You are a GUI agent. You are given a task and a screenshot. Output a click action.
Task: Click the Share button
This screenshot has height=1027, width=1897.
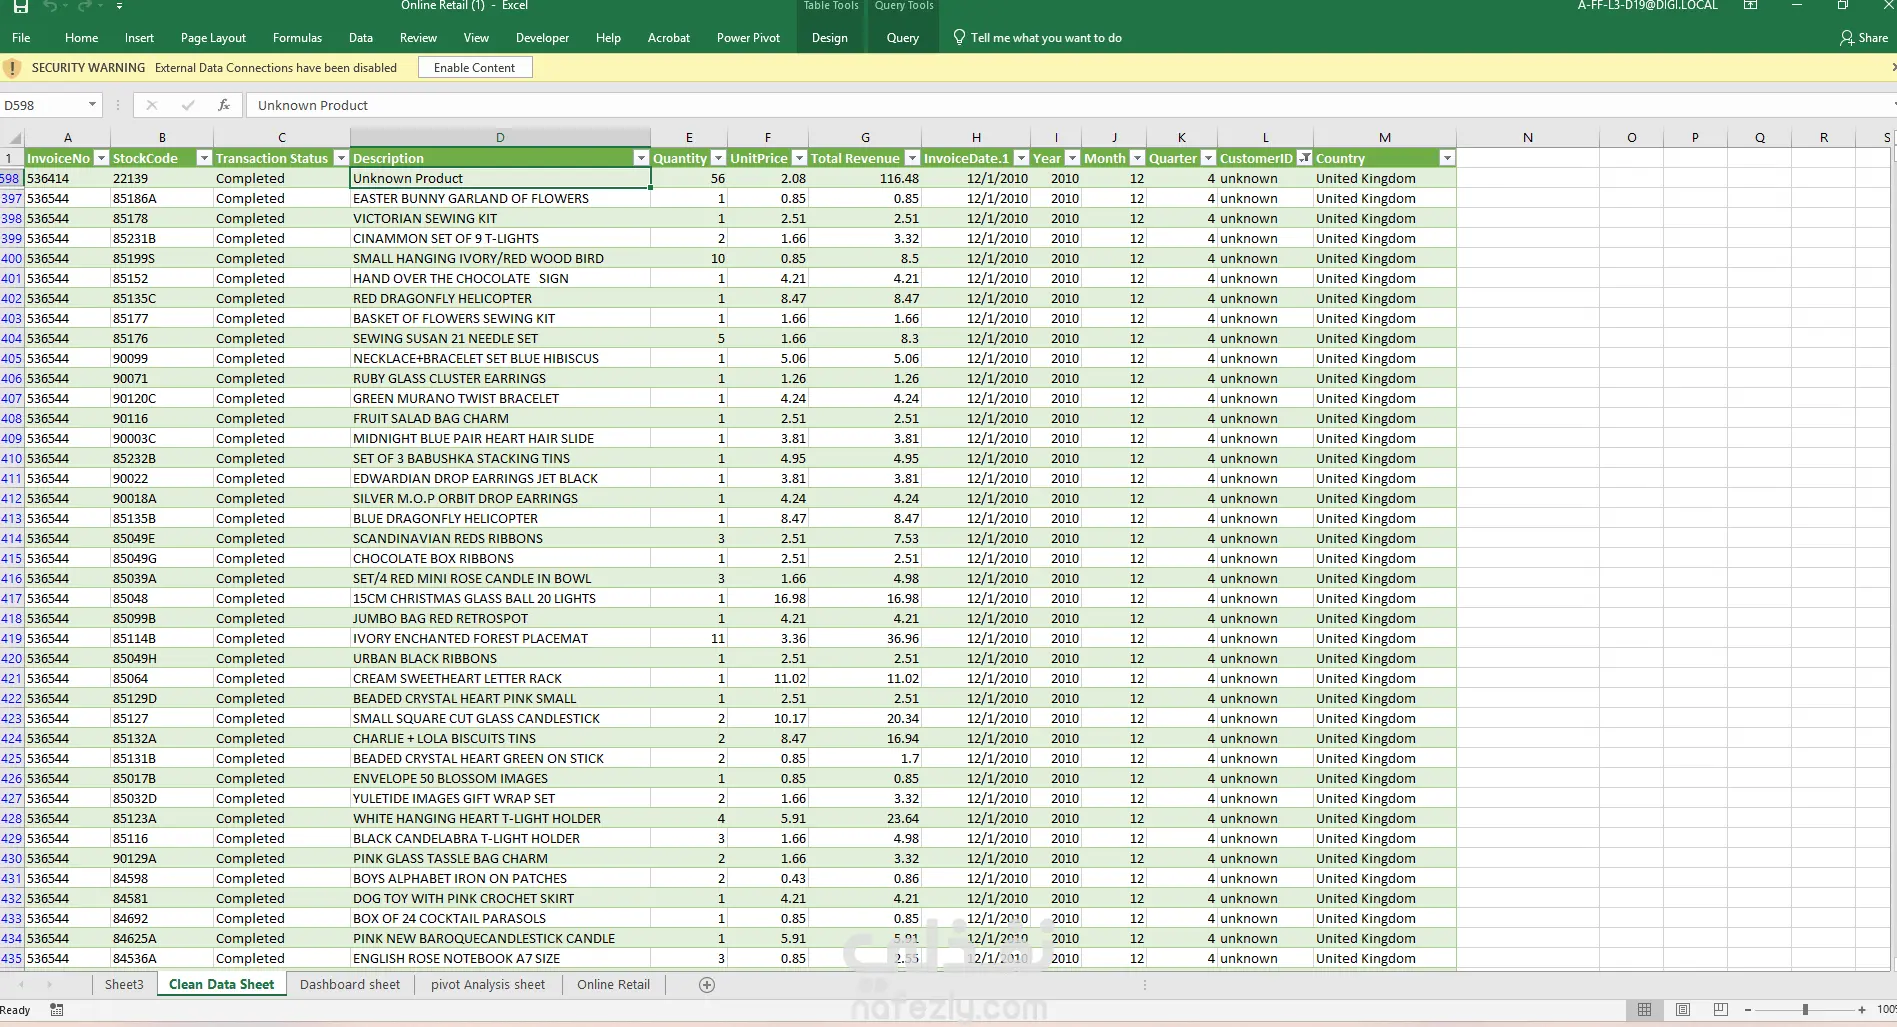[x=1864, y=38]
